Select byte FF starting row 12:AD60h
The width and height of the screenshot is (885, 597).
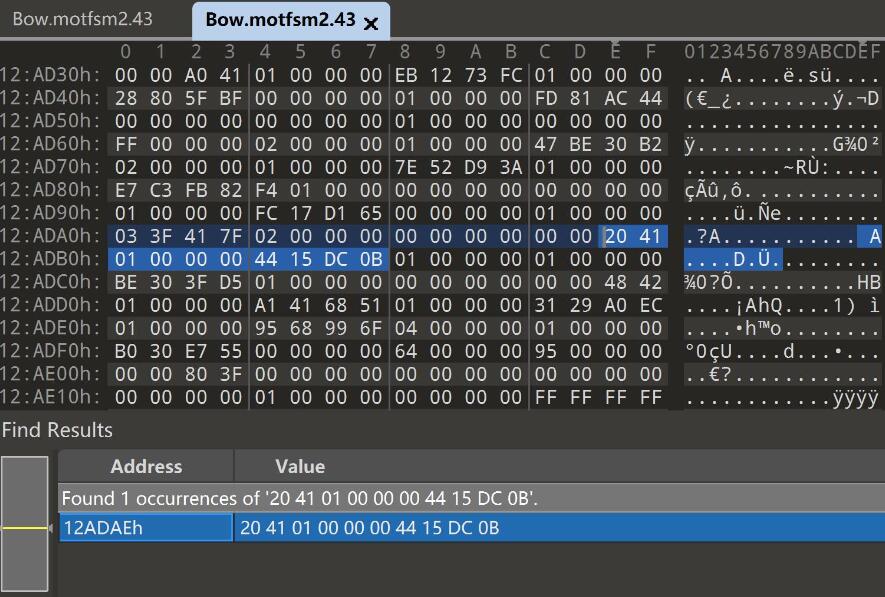tap(126, 144)
